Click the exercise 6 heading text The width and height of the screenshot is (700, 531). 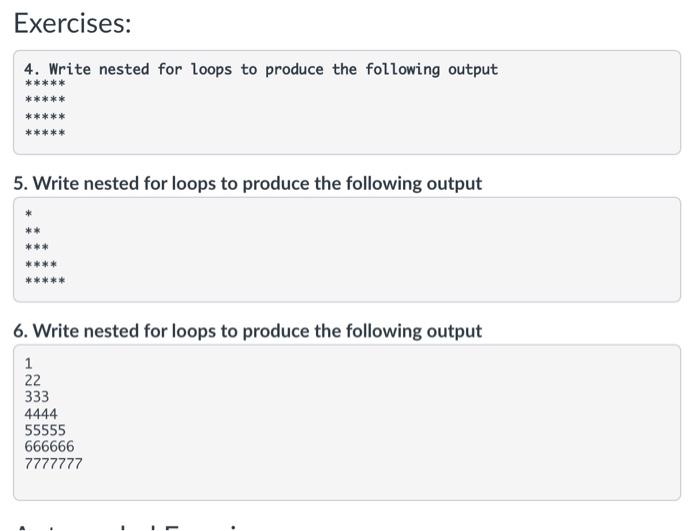[x=247, y=331]
